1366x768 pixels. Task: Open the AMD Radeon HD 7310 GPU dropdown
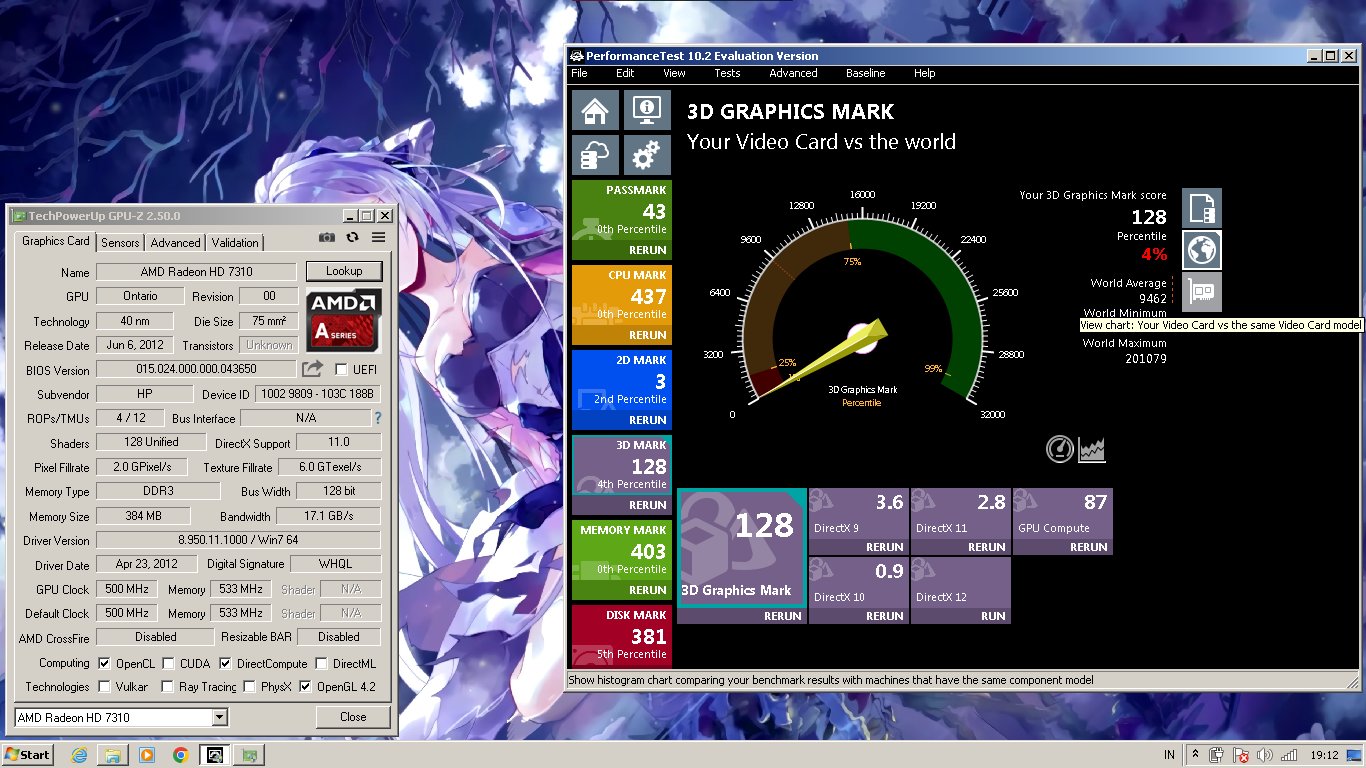point(122,717)
